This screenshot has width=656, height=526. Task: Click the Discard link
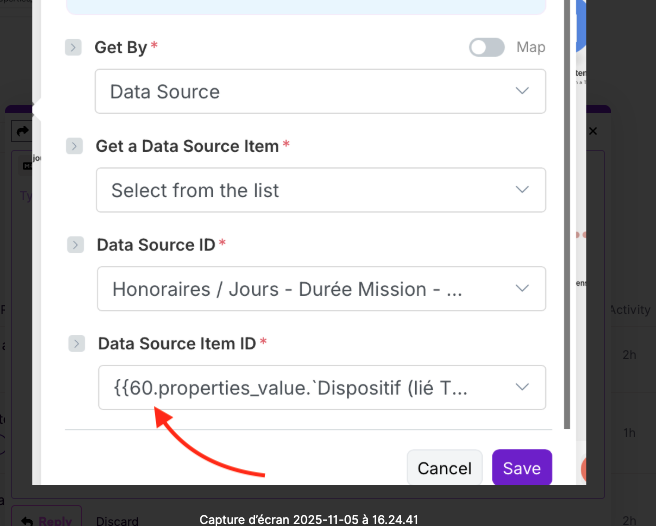(x=116, y=520)
